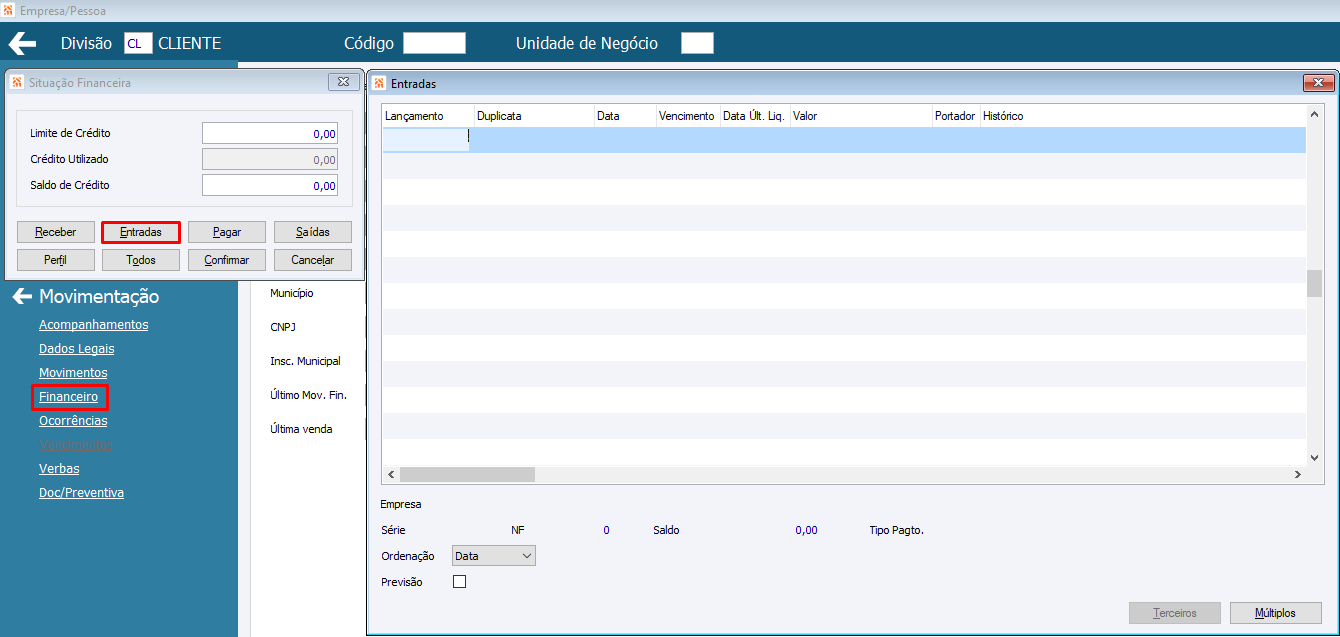Viewport: 1340px width, 637px height.
Task: Open the Ordenação dropdown set to Data
Action: click(493, 555)
